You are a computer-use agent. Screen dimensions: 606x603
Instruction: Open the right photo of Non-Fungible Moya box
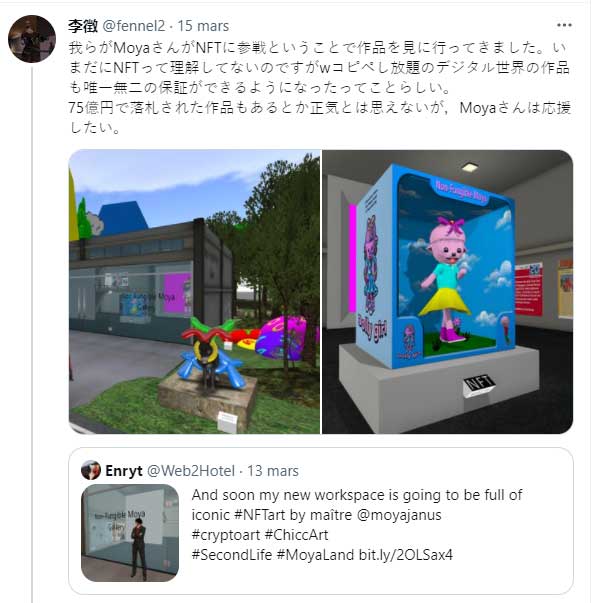click(448, 292)
